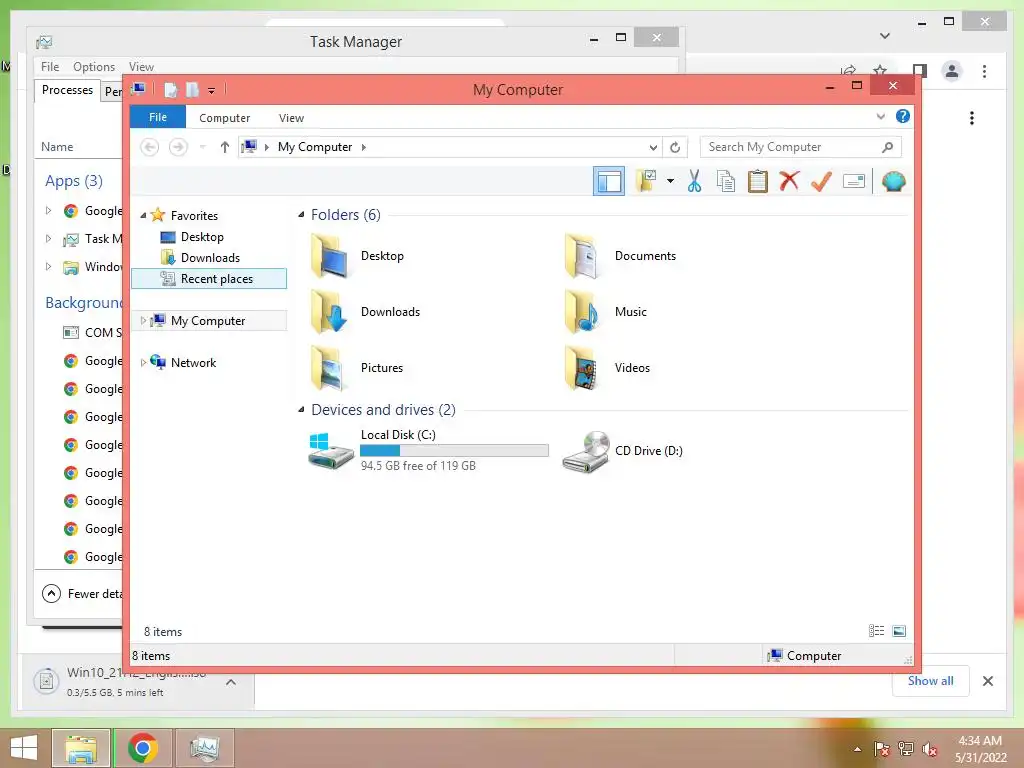The height and width of the screenshot is (768, 1024).
Task: Close the Chrome downloads bar
Action: pos(987,681)
